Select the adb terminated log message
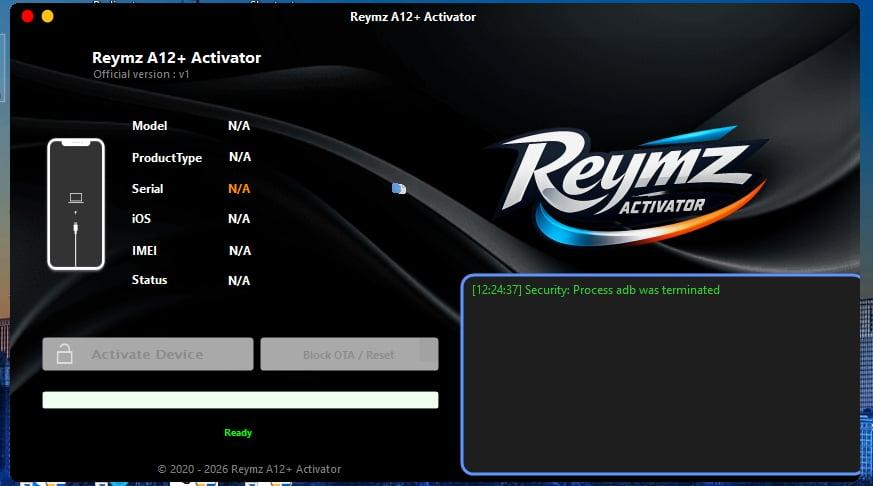Screen dimensions: 873x486 pyautogui.click(x=595, y=290)
